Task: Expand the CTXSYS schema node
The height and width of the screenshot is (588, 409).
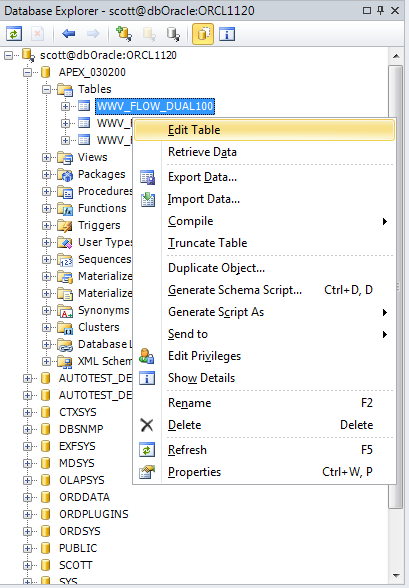Action: tap(27, 412)
